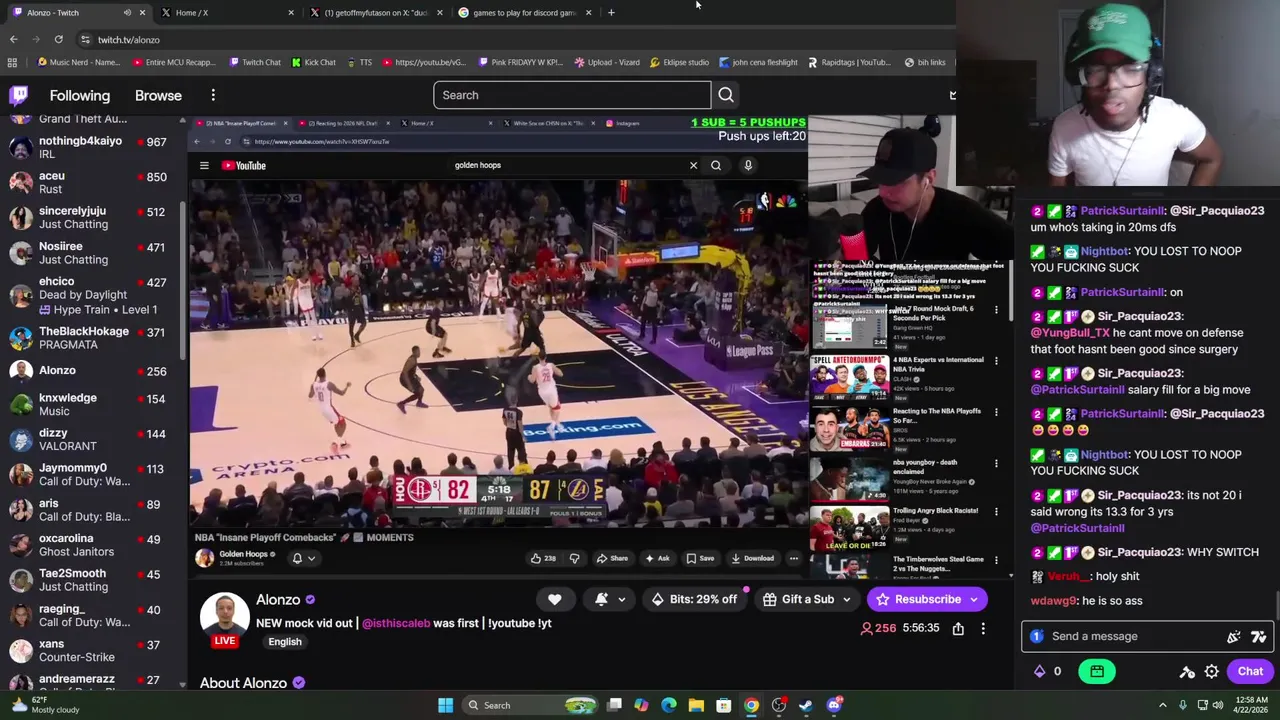This screenshot has height=720, width=1280.
Task: Click the YouTube Share button in stream
Action: coord(612,558)
